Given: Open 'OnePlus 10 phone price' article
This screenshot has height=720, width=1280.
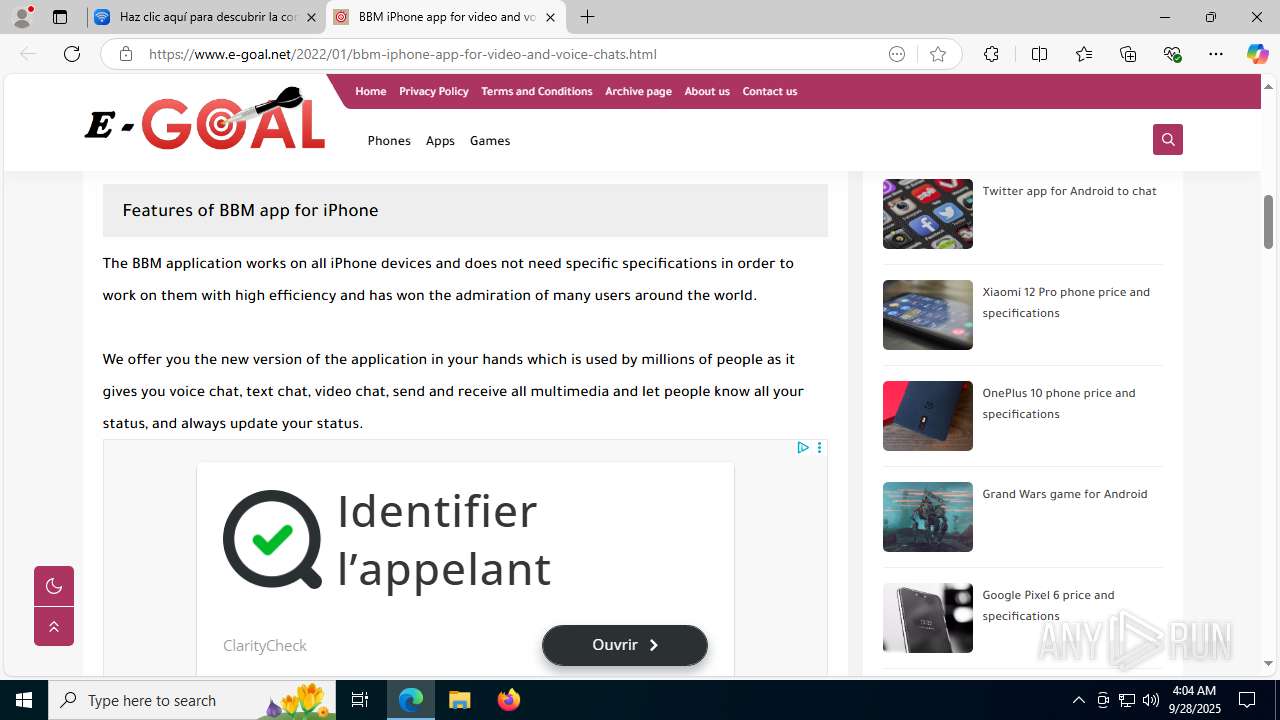Looking at the screenshot, I should 1059,403.
